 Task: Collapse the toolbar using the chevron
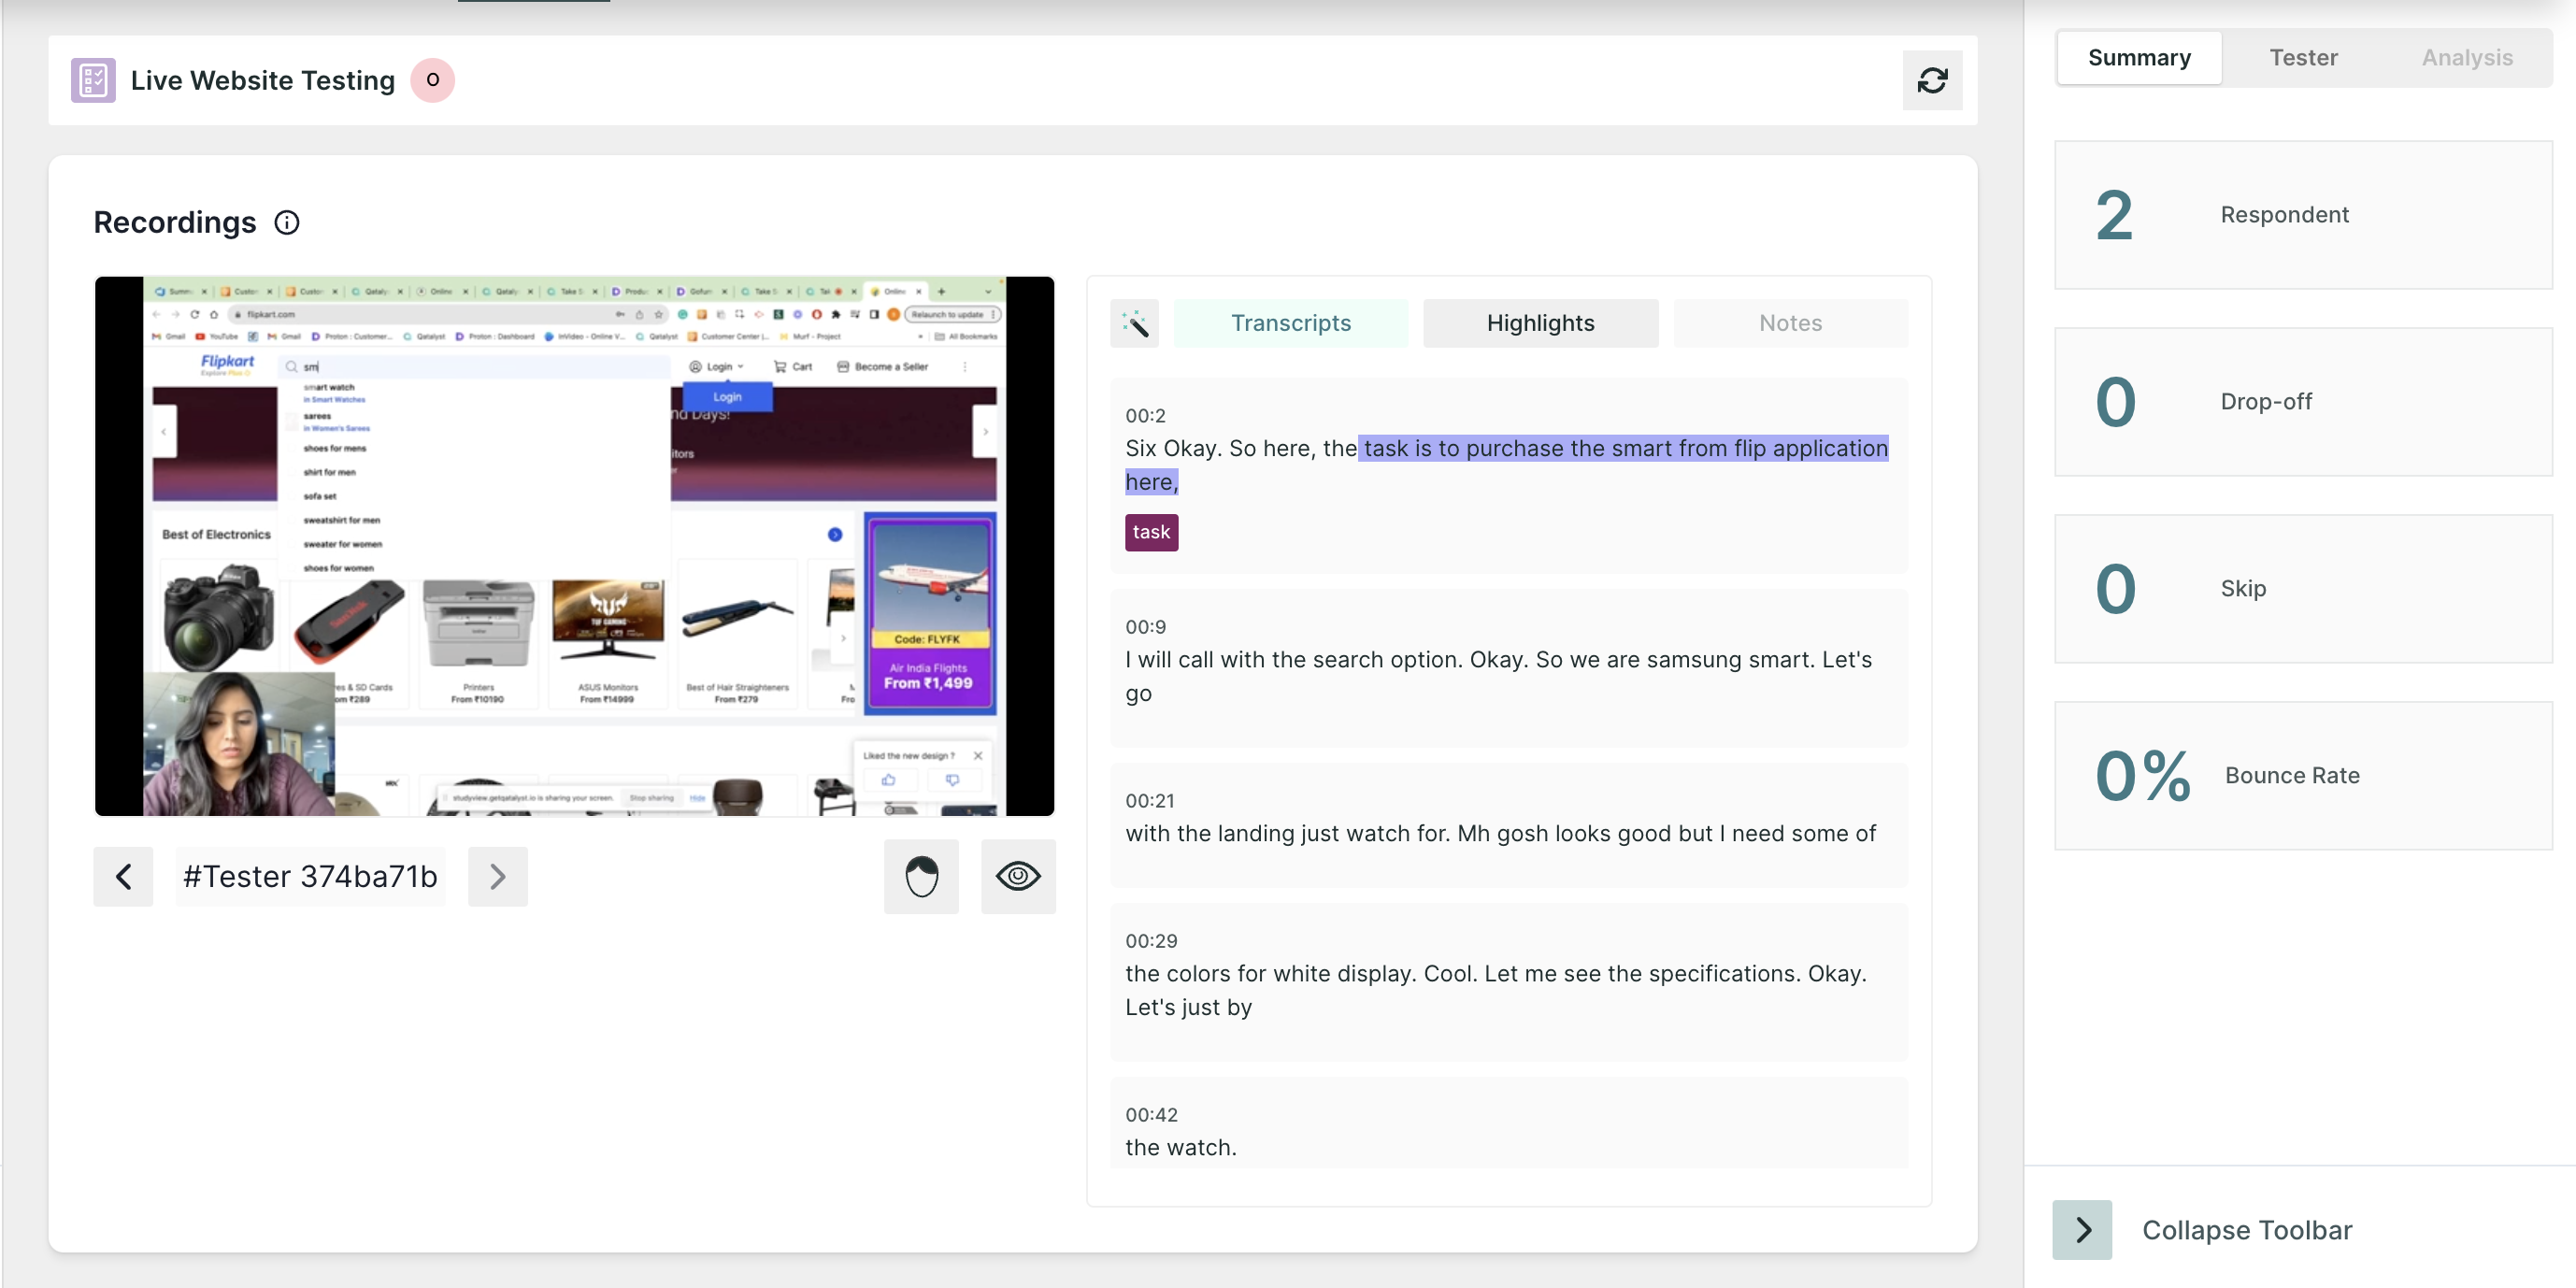point(2082,1229)
